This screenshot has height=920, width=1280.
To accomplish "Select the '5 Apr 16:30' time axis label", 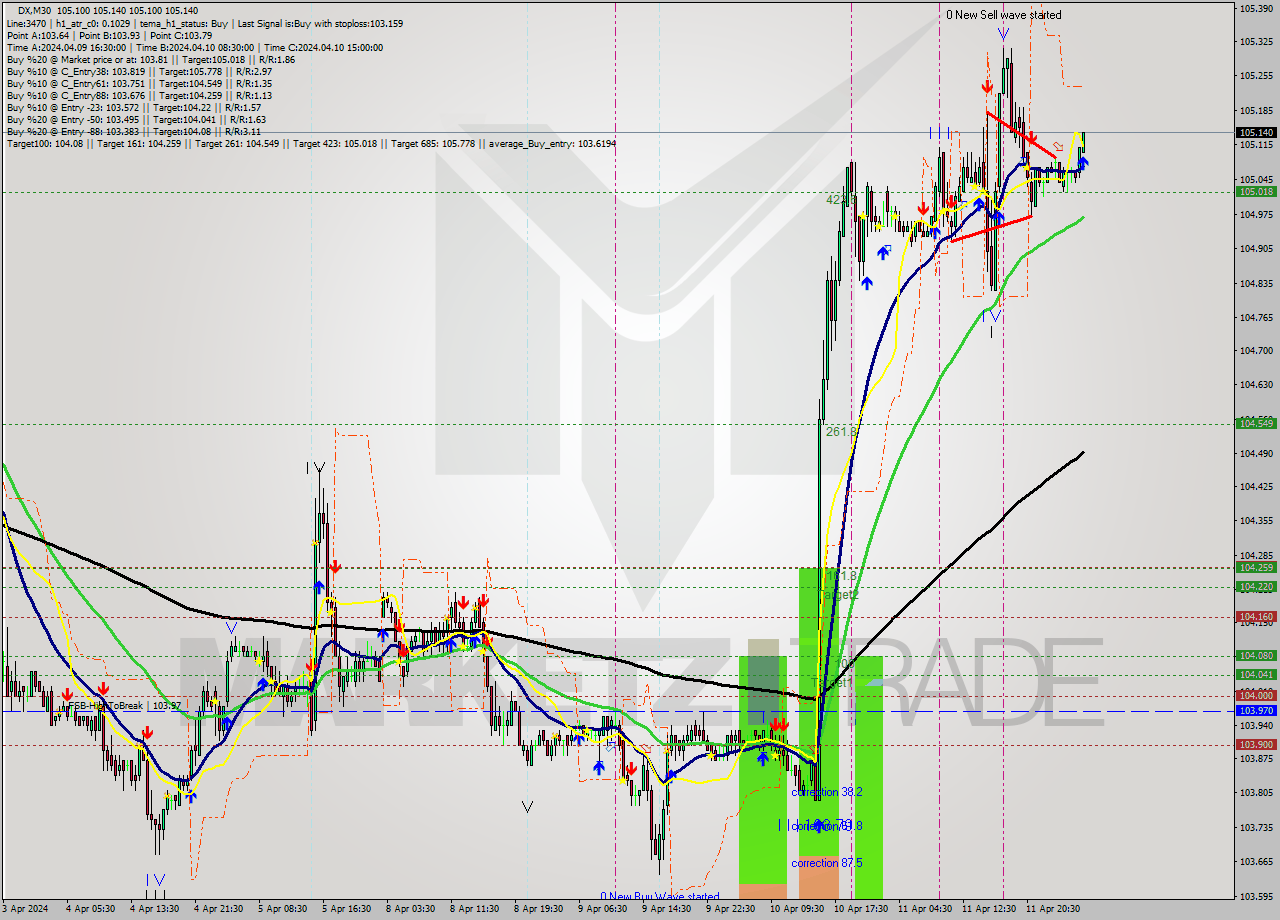I will click(x=346, y=909).
